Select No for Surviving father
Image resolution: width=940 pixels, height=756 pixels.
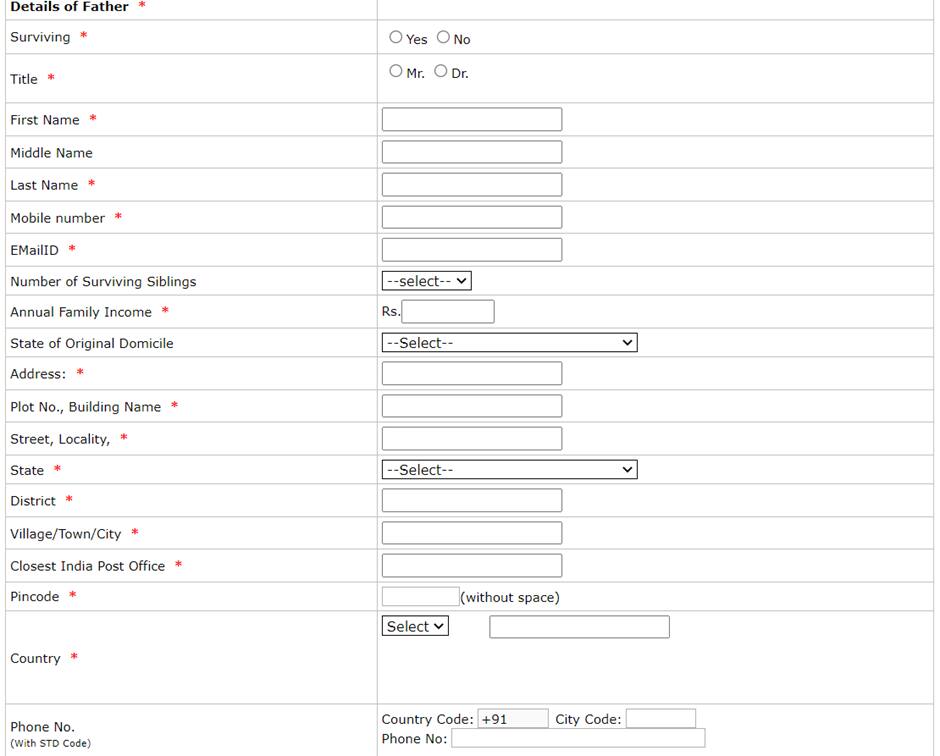(x=443, y=37)
